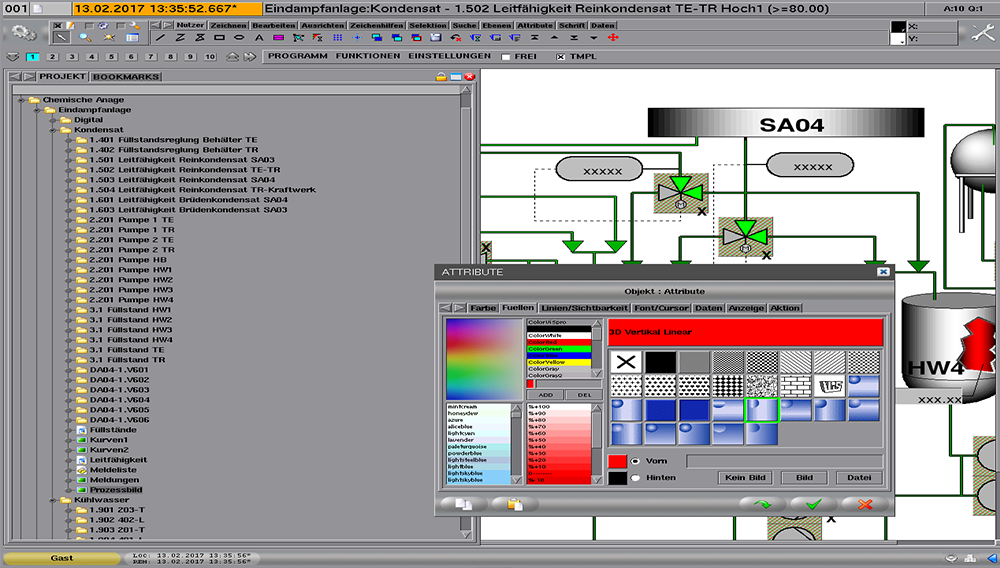Choose ColorGreen in color list

(559, 349)
